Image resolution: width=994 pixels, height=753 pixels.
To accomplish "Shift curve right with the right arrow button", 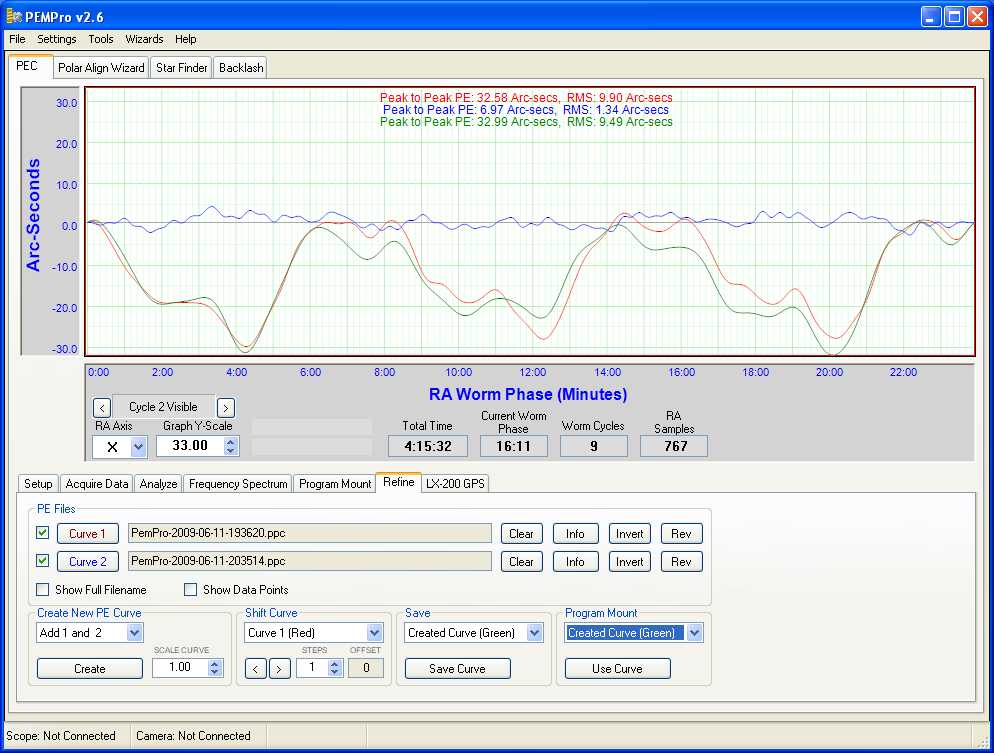I will click(280, 668).
